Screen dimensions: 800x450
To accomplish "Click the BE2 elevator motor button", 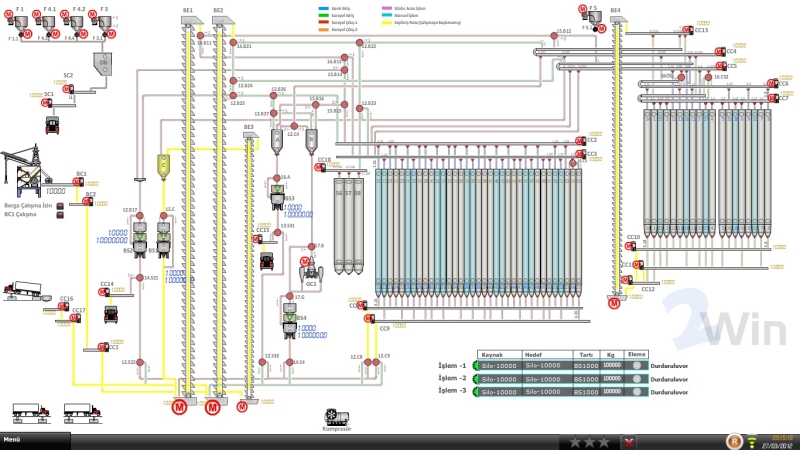I will point(212,407).
